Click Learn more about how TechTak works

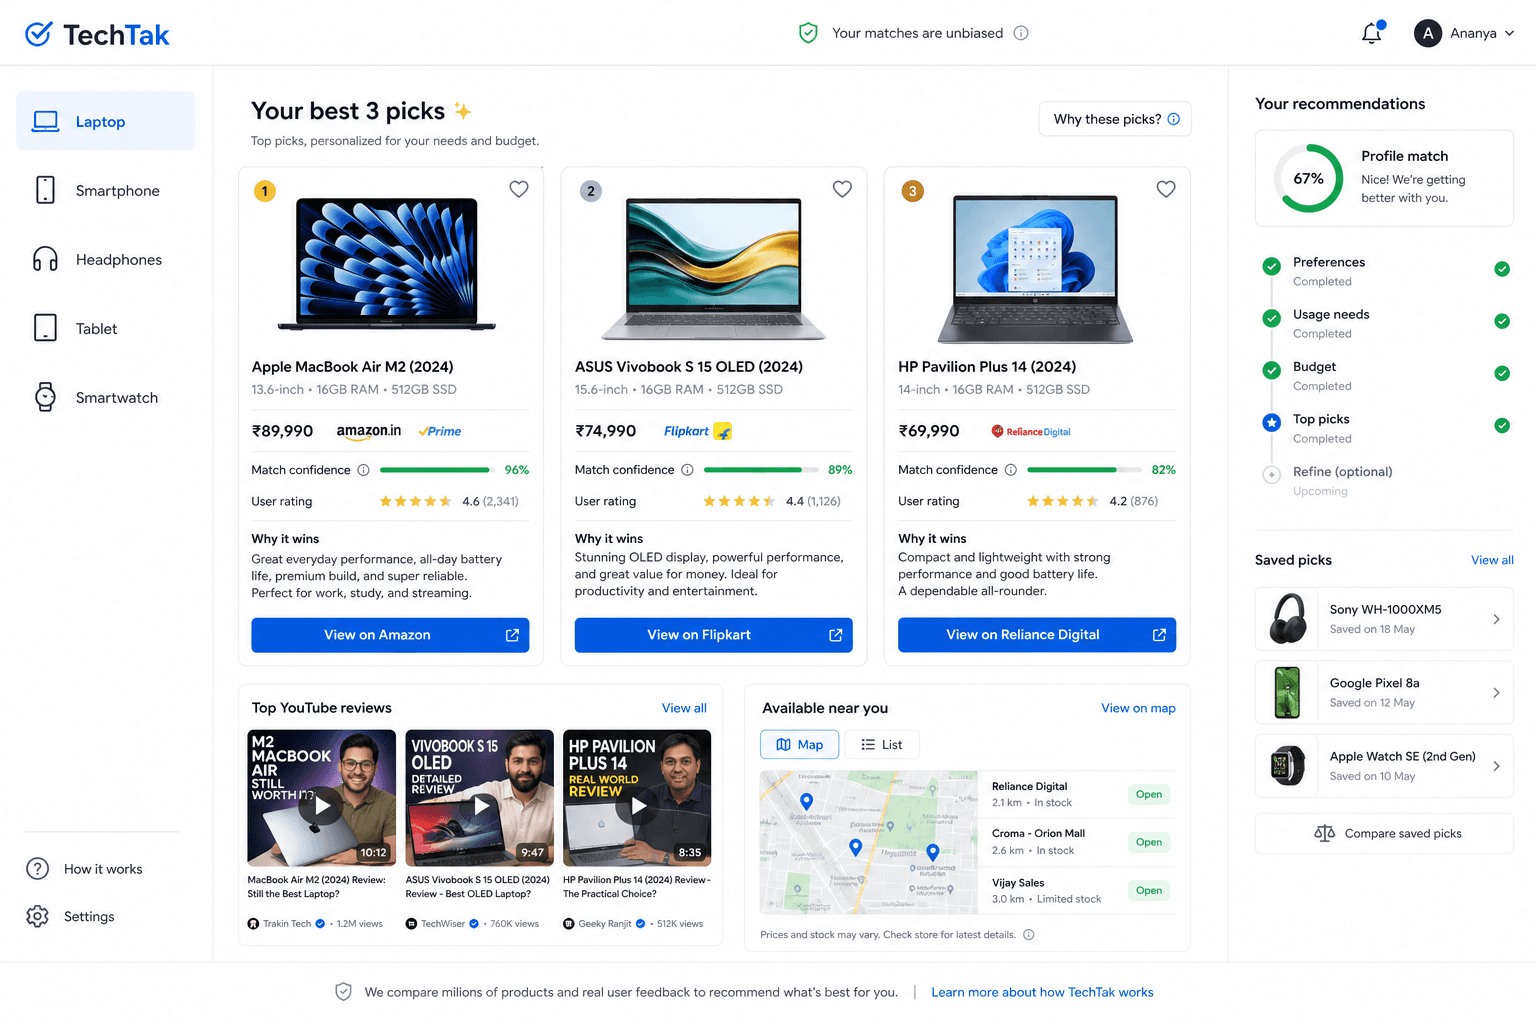(1042, 992)
